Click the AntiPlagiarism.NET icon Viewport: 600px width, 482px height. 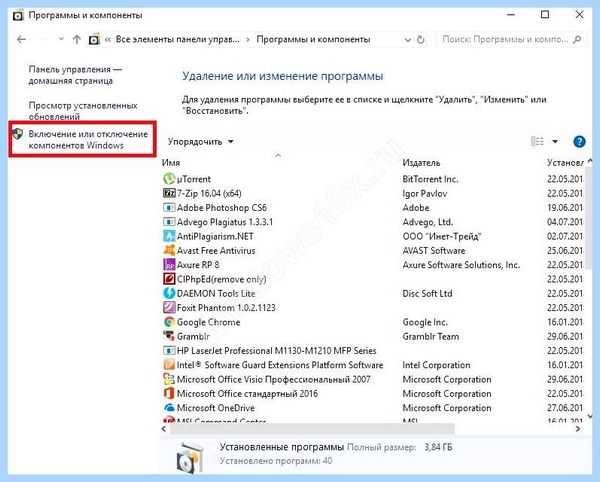coord(169,236)
